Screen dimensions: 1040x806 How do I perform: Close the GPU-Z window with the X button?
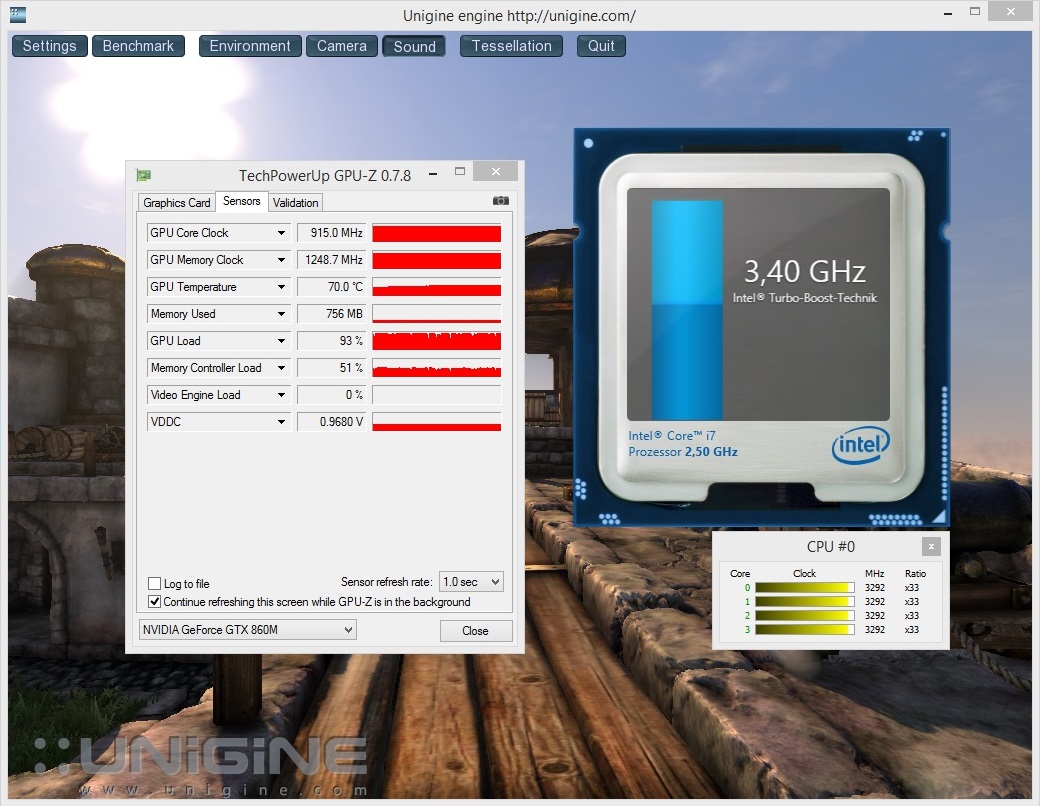pyautogui.click(x=495, y=172)
